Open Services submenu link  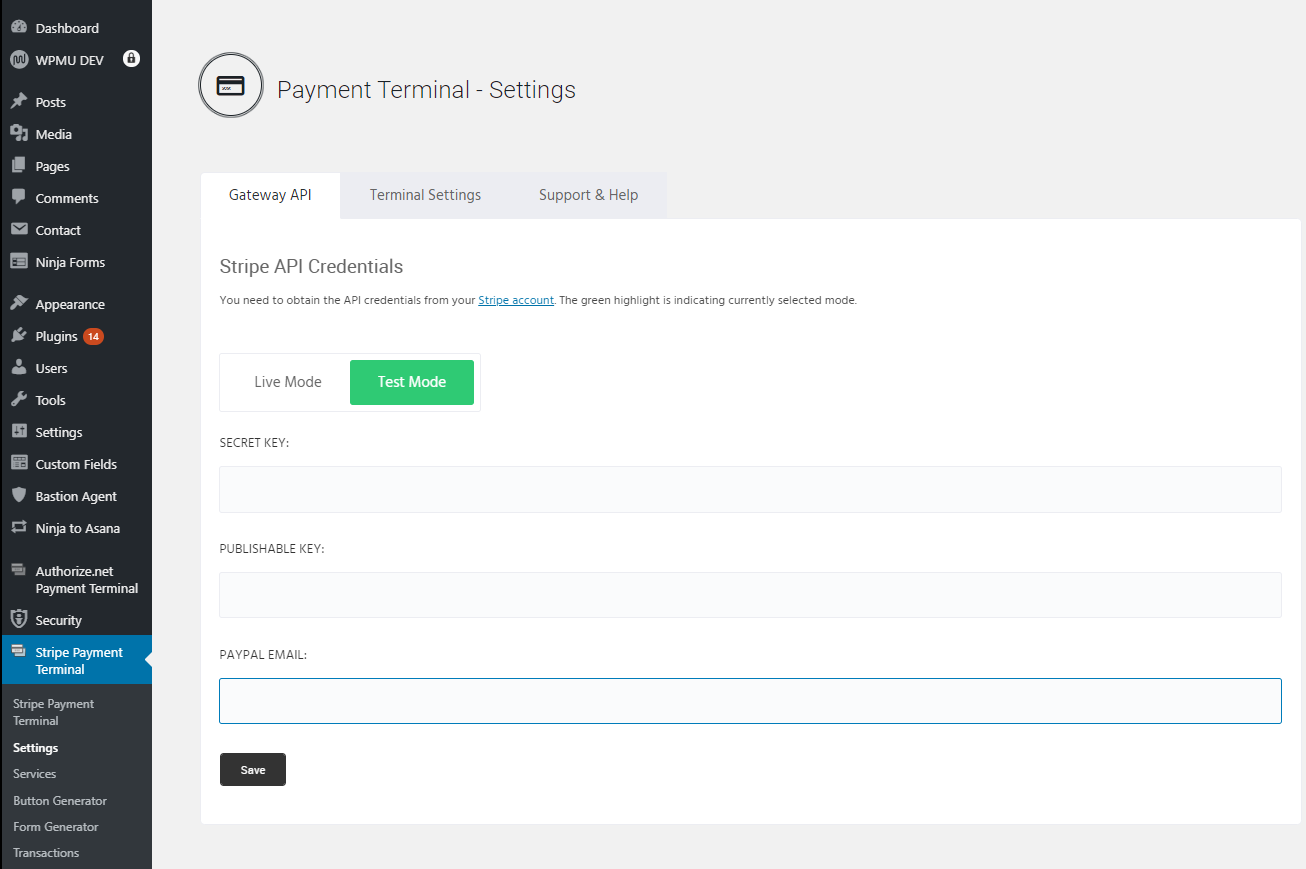pyautogui.click(x=34, y=774)
